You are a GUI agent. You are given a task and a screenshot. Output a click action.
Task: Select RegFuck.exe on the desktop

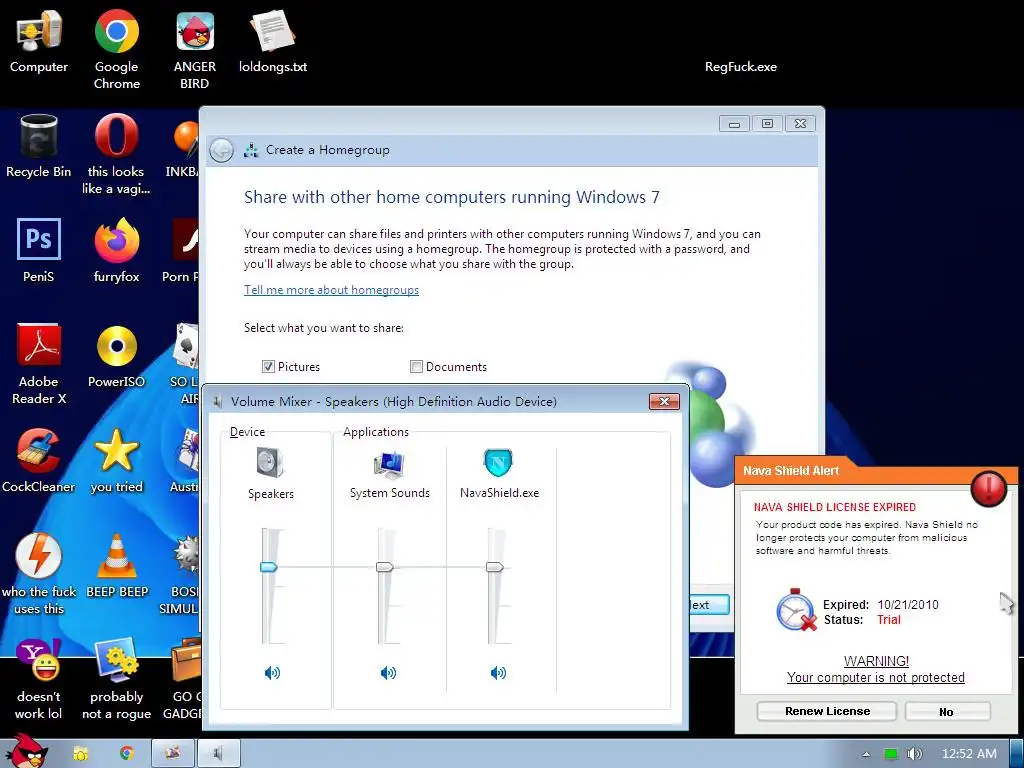(x=741, y=67)
